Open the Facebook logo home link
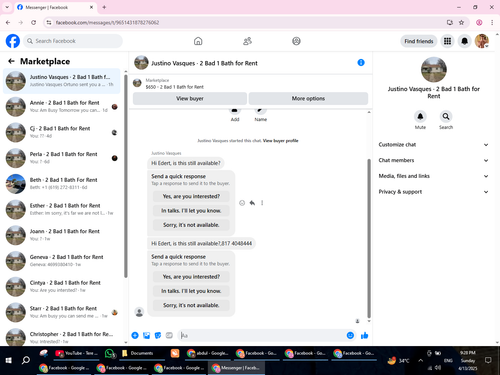Image resolution: width=500 pixels, height=375 pixels. [x=13, y=41]
